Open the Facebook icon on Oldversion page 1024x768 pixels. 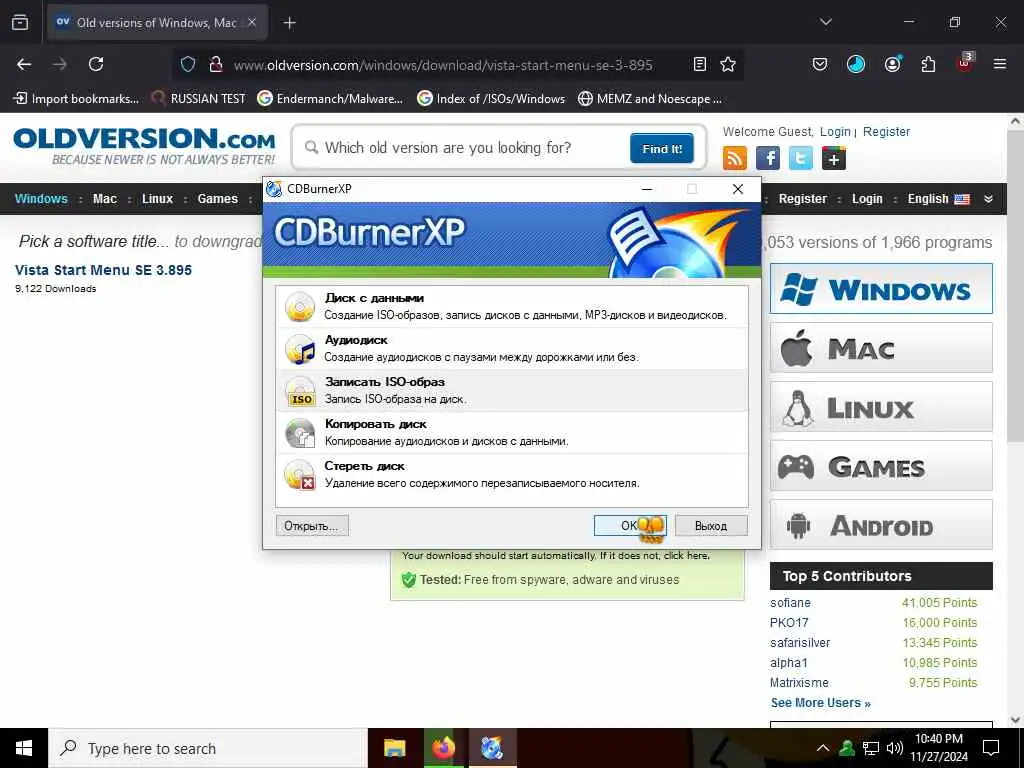[x=767, y=158]
